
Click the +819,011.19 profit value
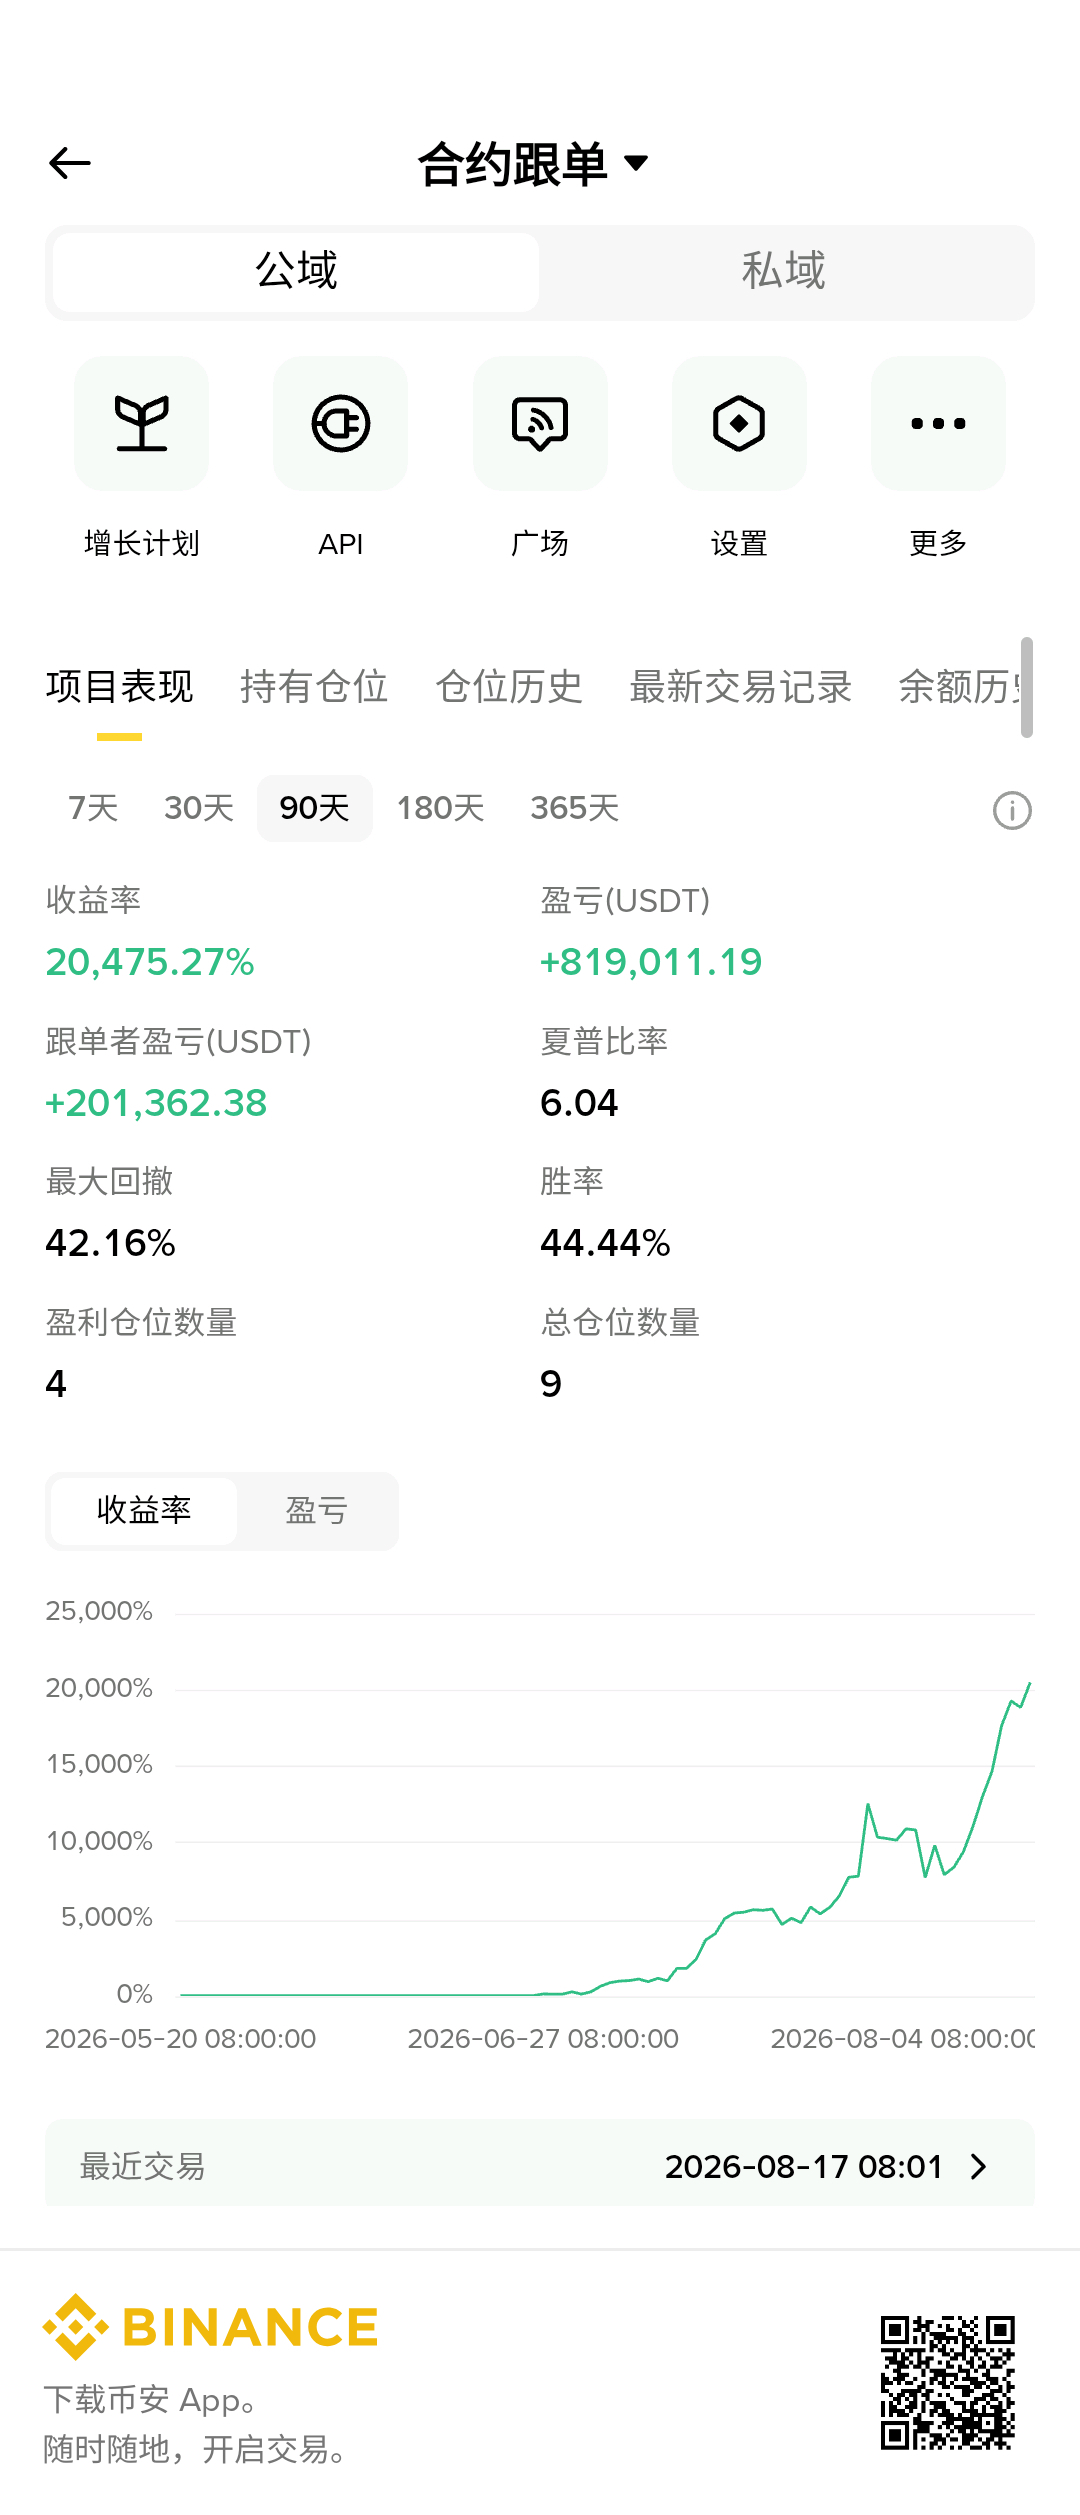651,962
